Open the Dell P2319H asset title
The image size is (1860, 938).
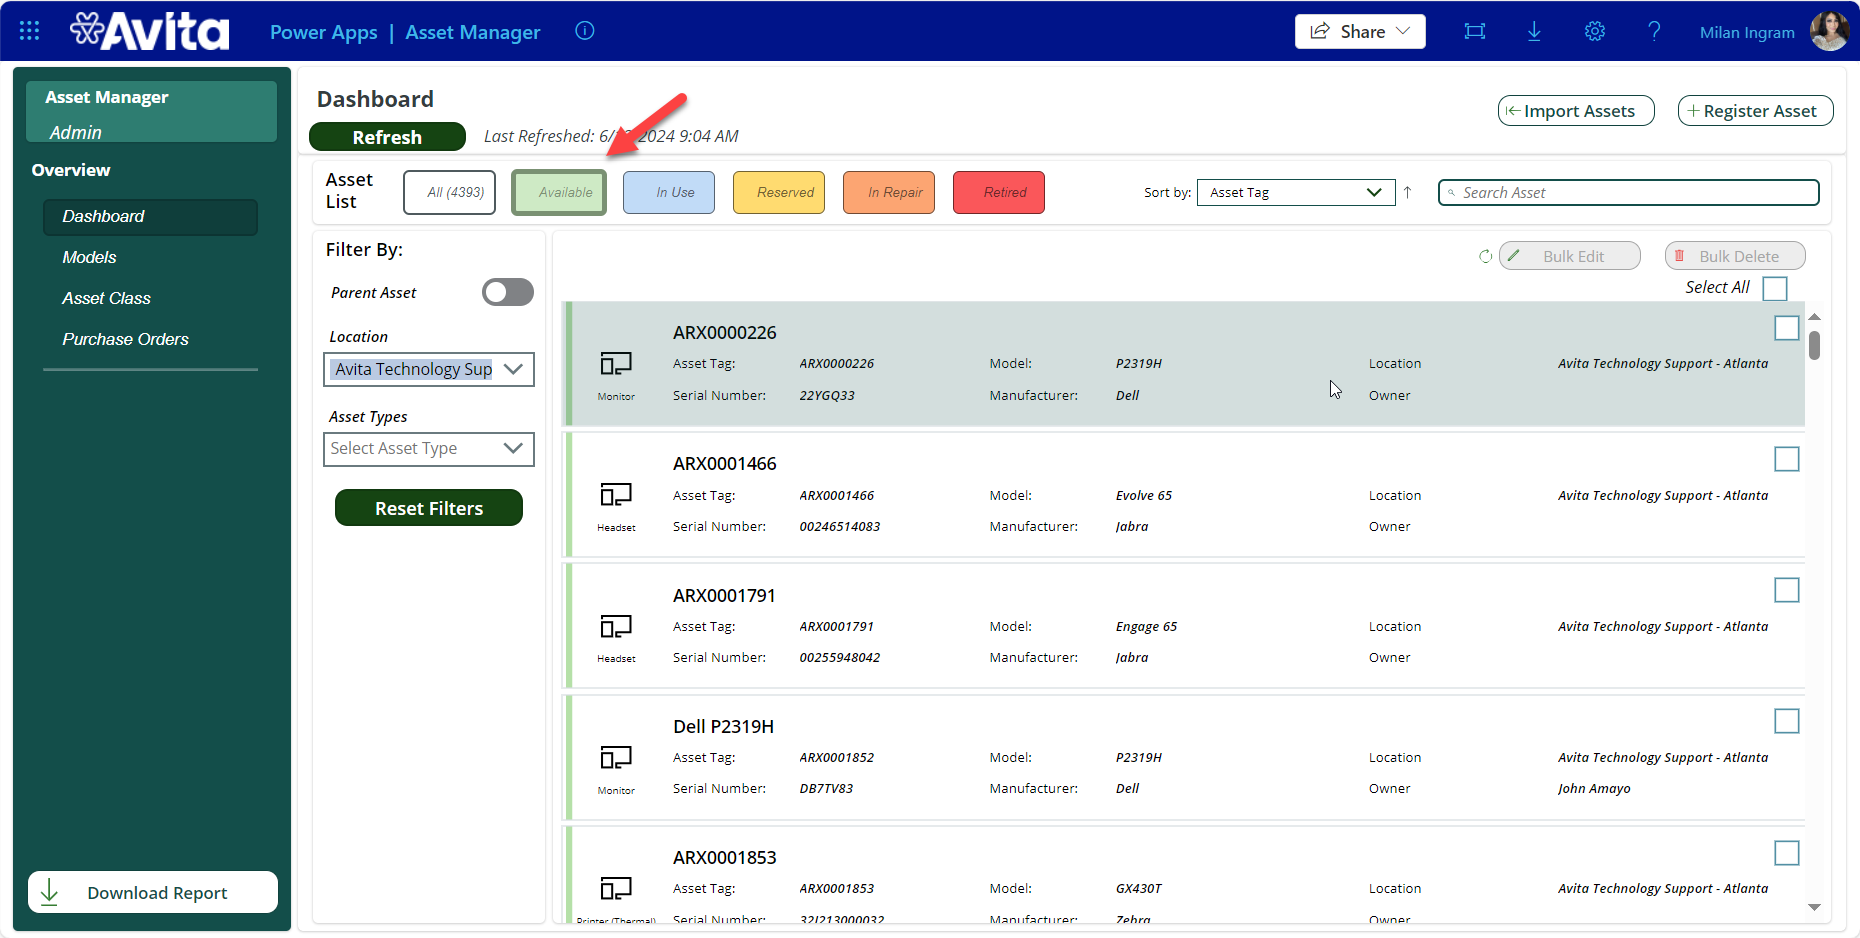723,727
